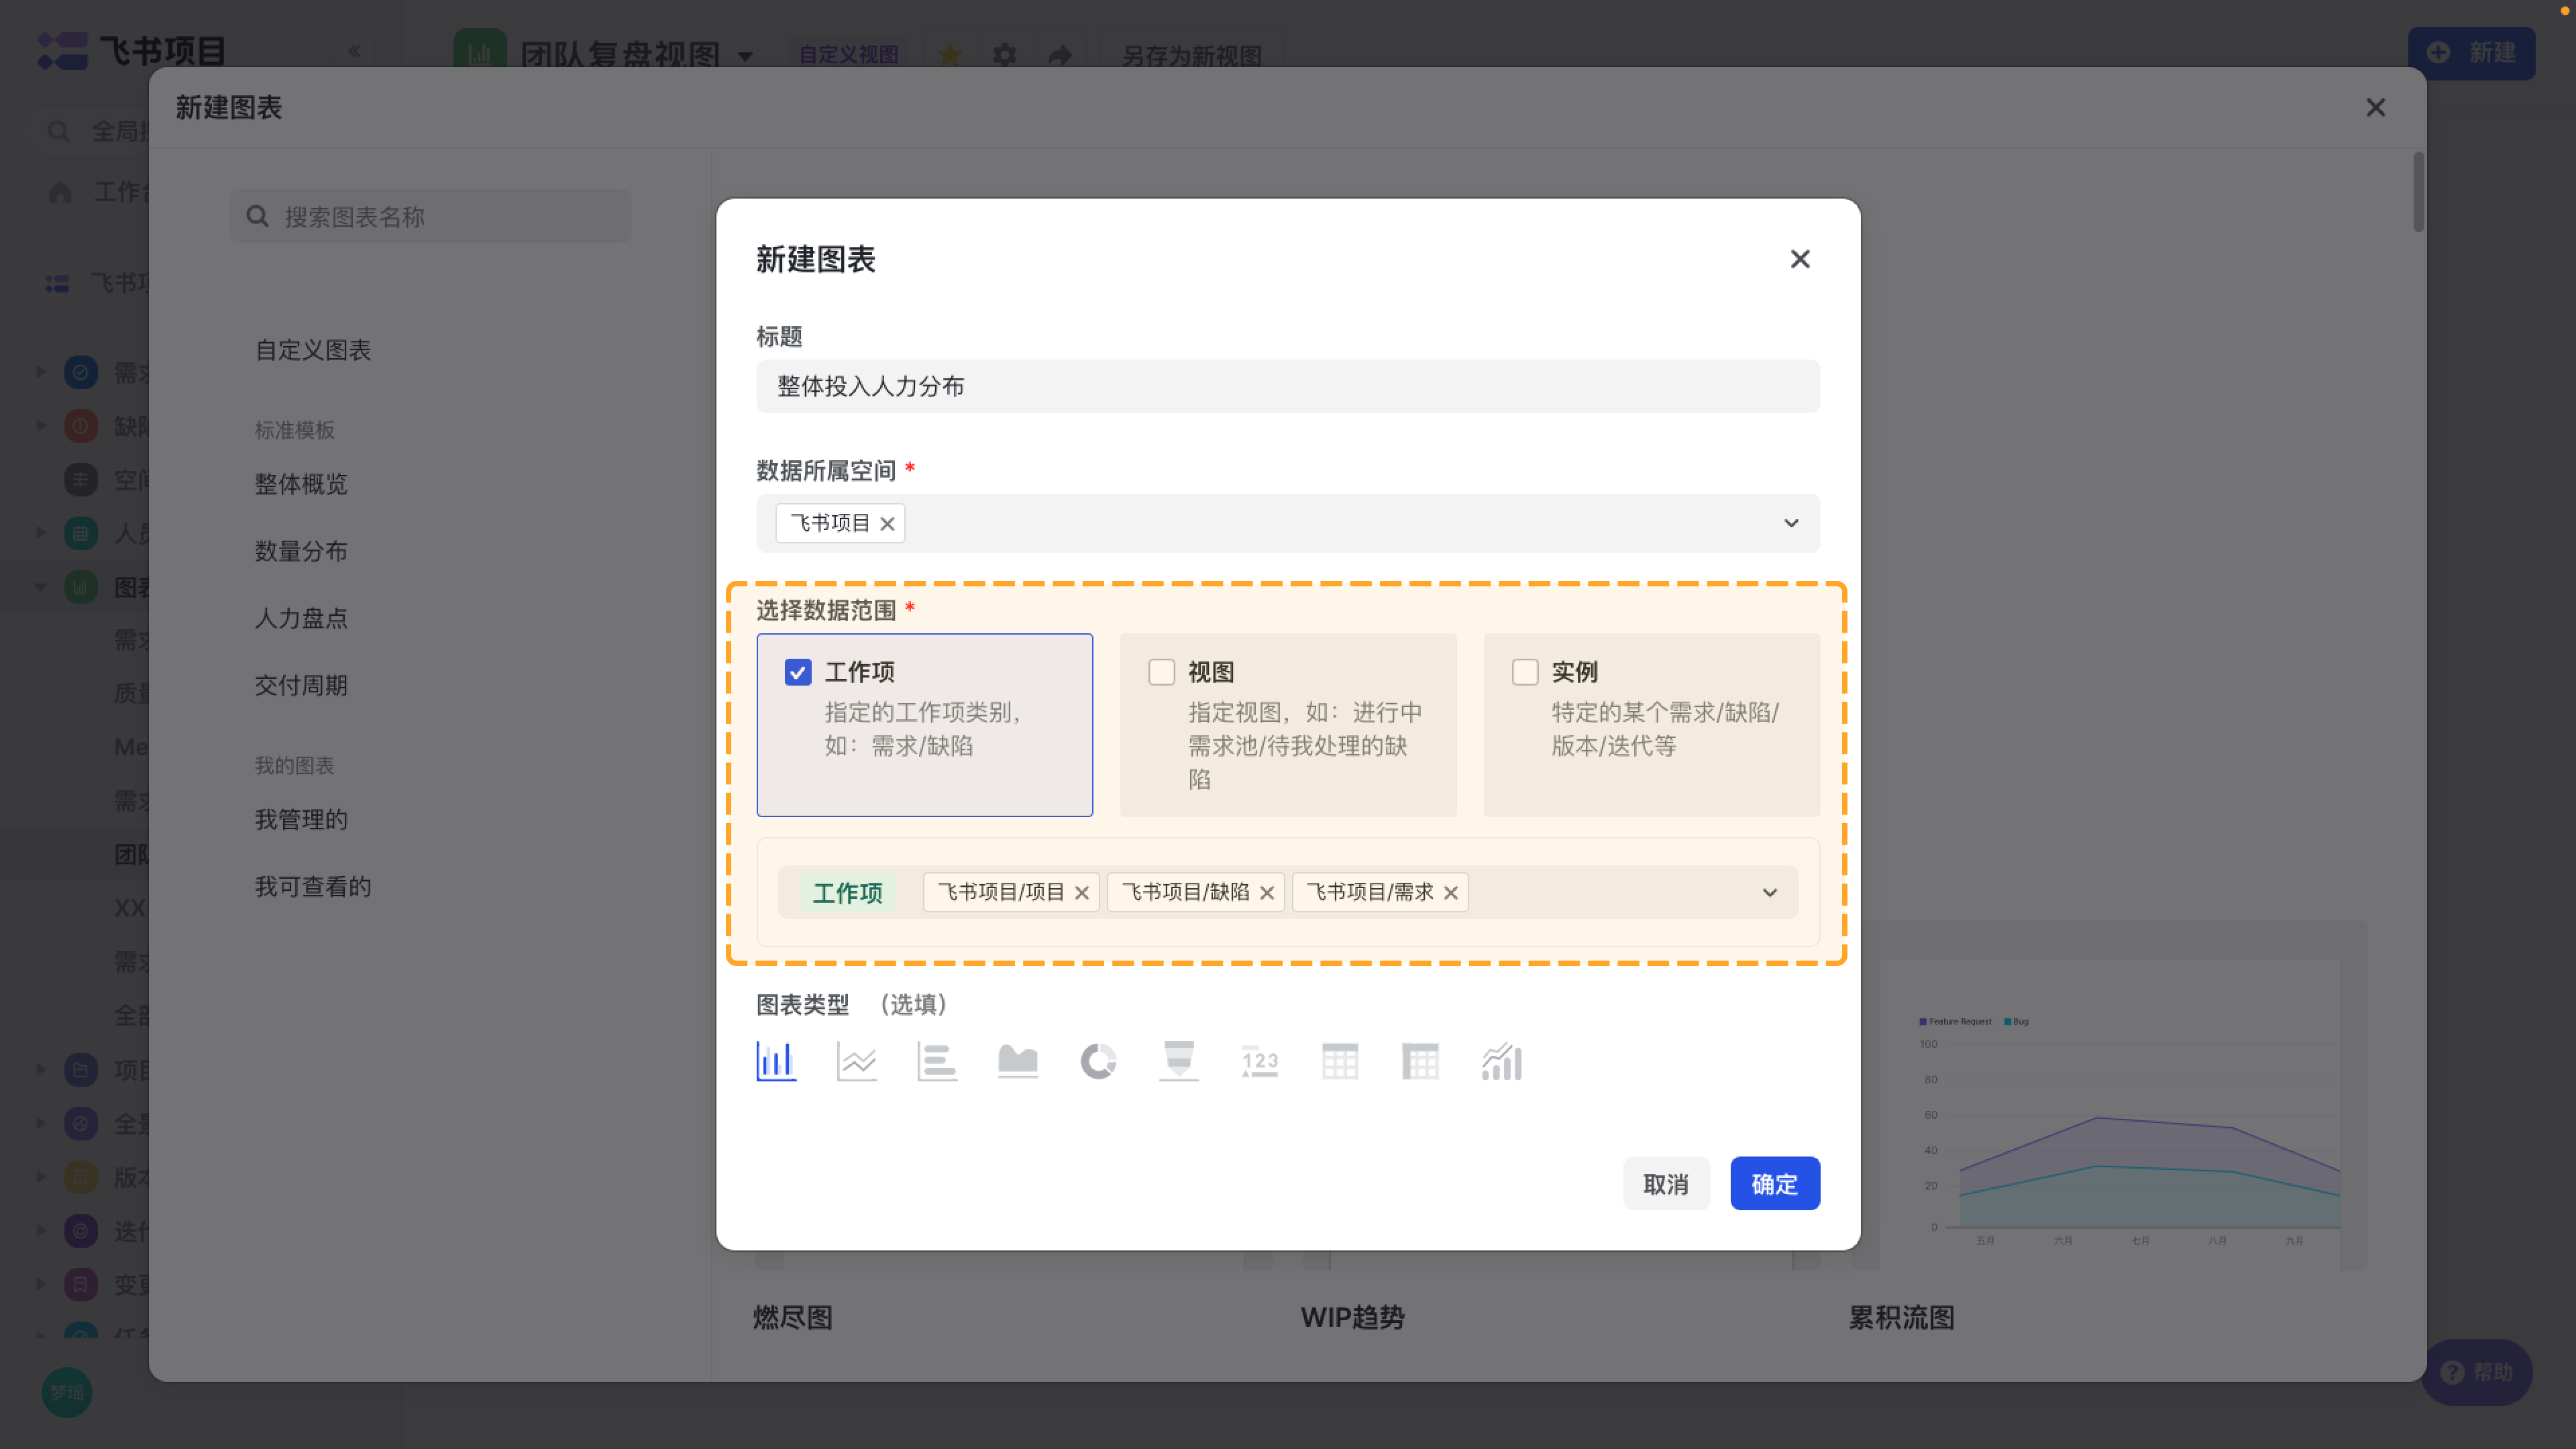Viewport: 2576px width, 1449px height.
Task: Choose the donut chart type
Action: (1098, 1061)
